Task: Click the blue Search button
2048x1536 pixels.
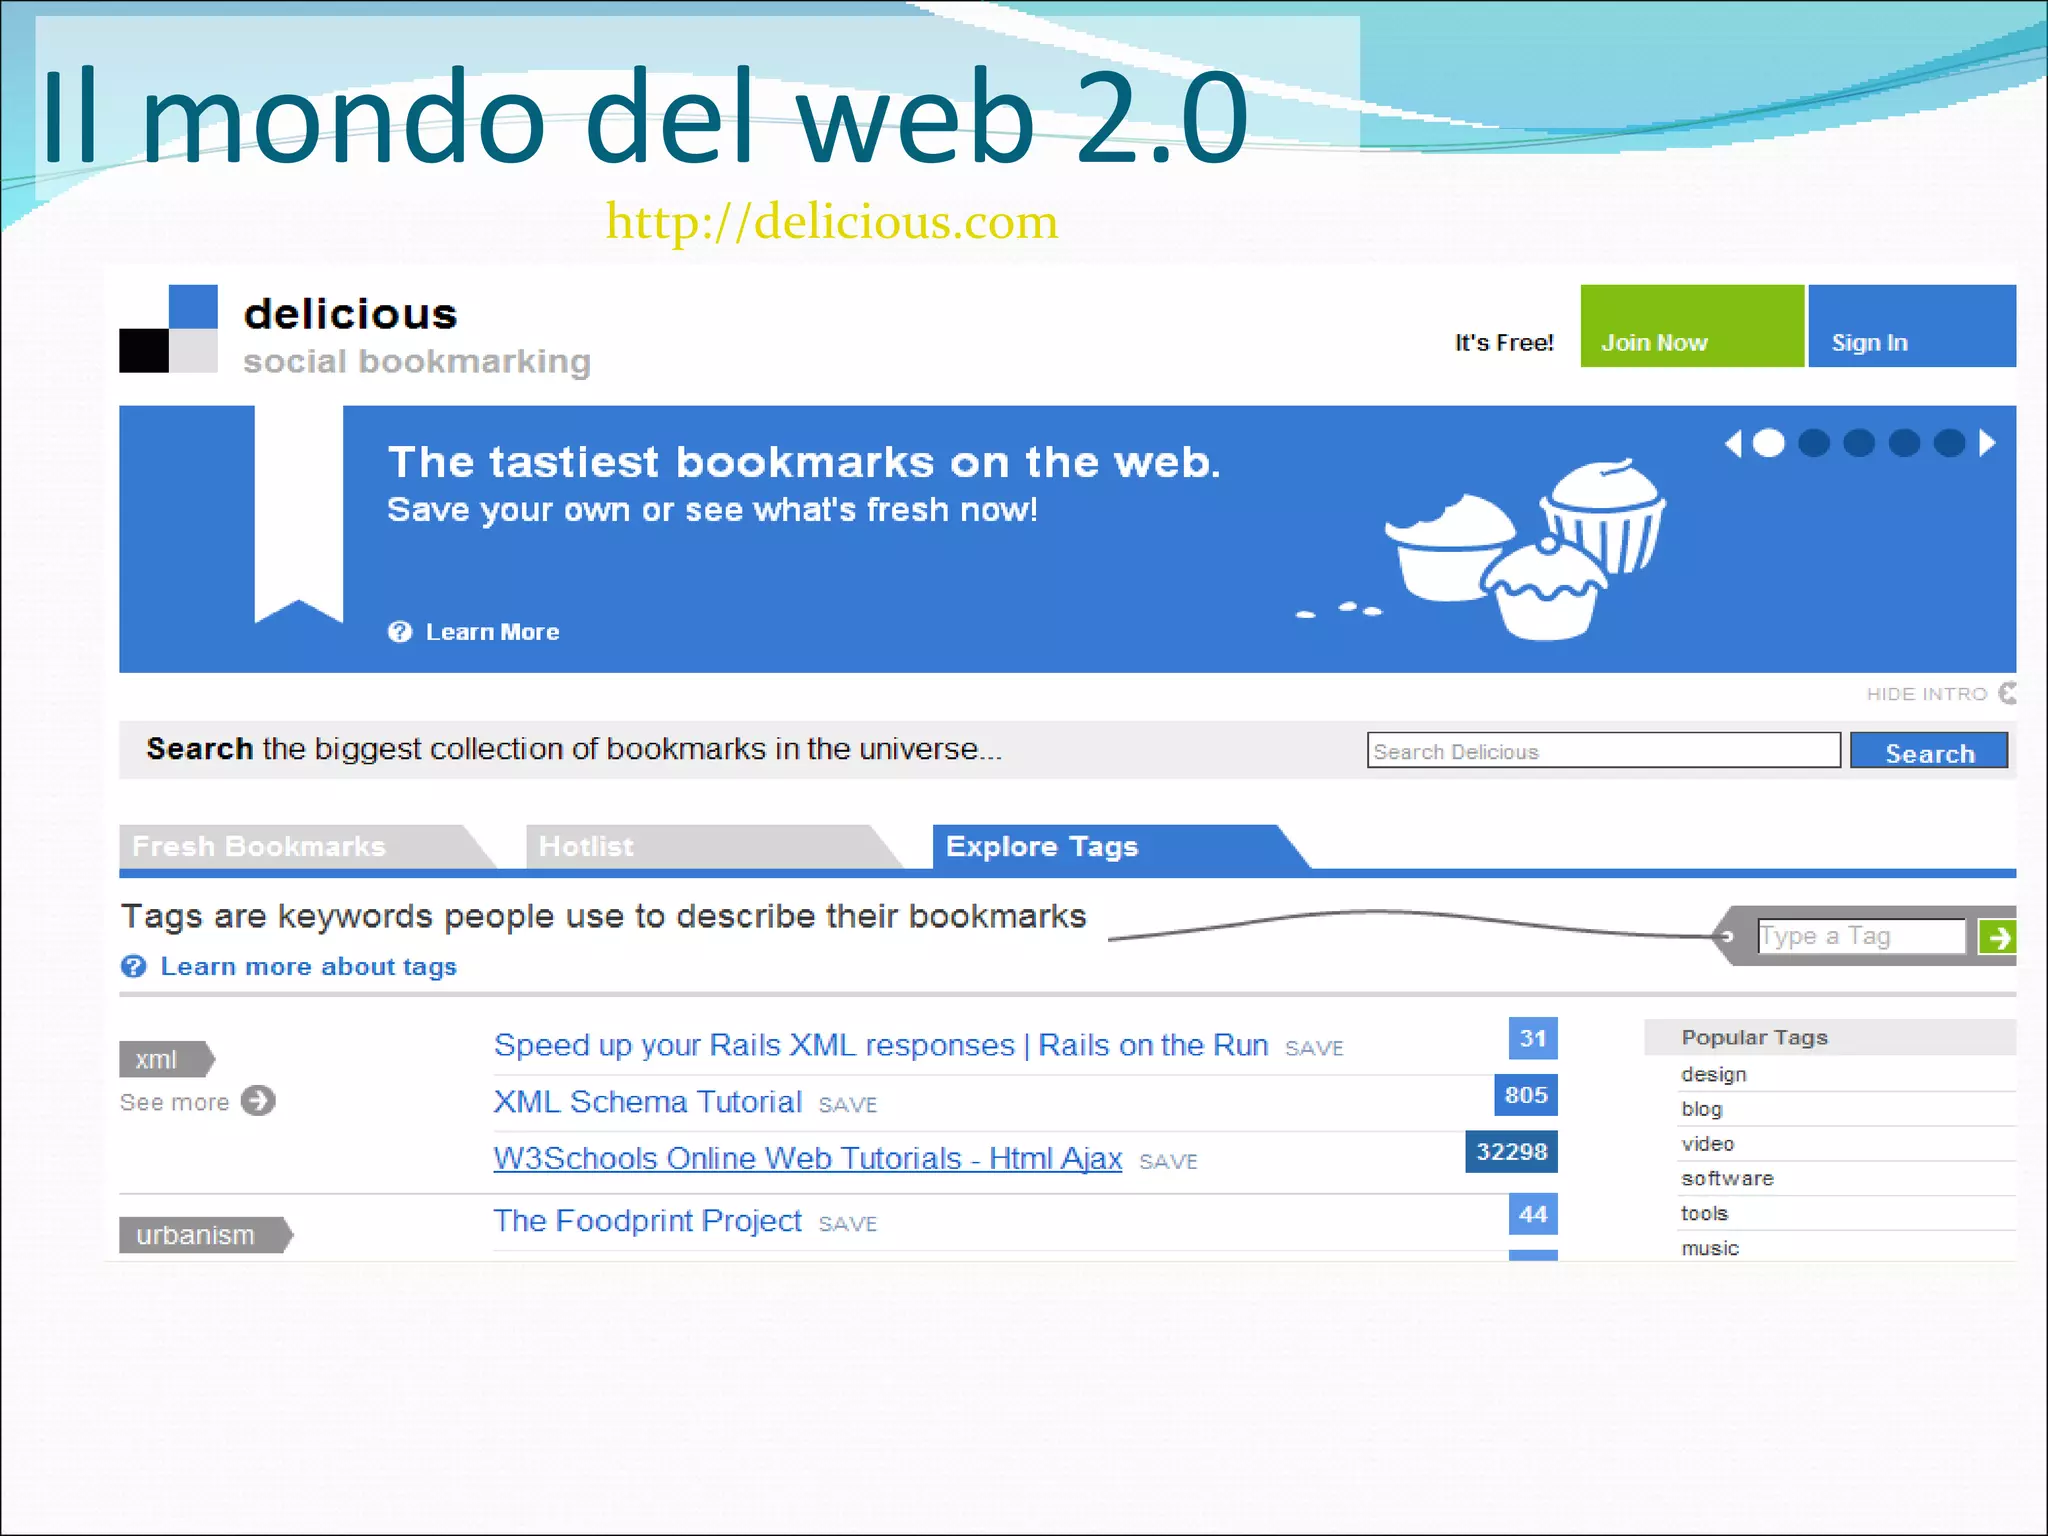Action: 1929,750
